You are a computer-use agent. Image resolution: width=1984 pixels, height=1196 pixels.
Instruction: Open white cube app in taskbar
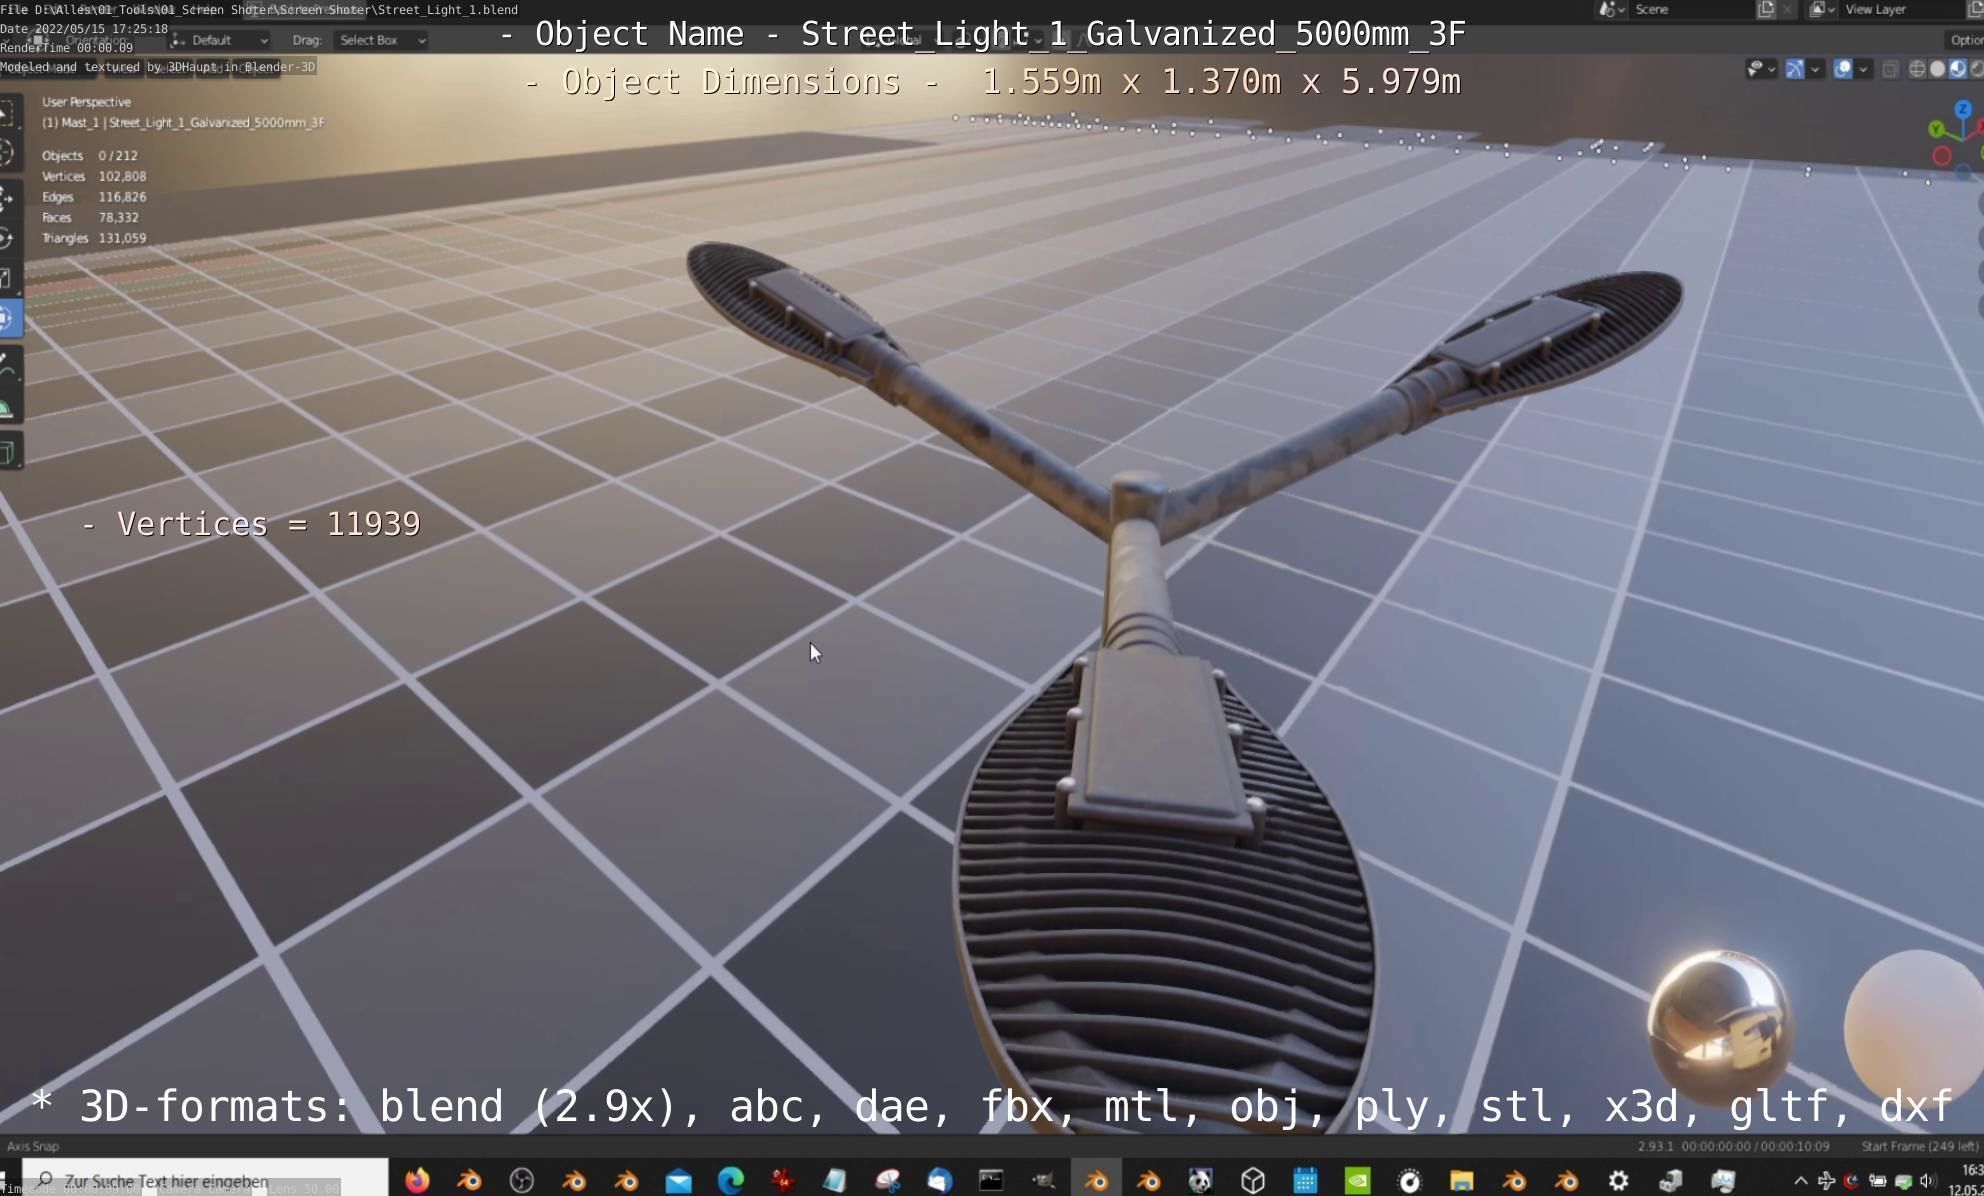(1253, 1180)
